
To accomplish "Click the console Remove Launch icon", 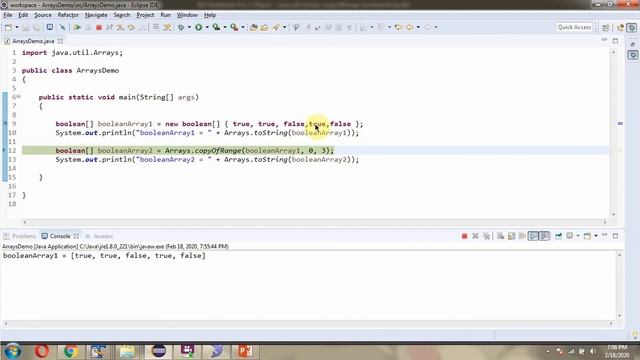I will (x=475, y=236).
